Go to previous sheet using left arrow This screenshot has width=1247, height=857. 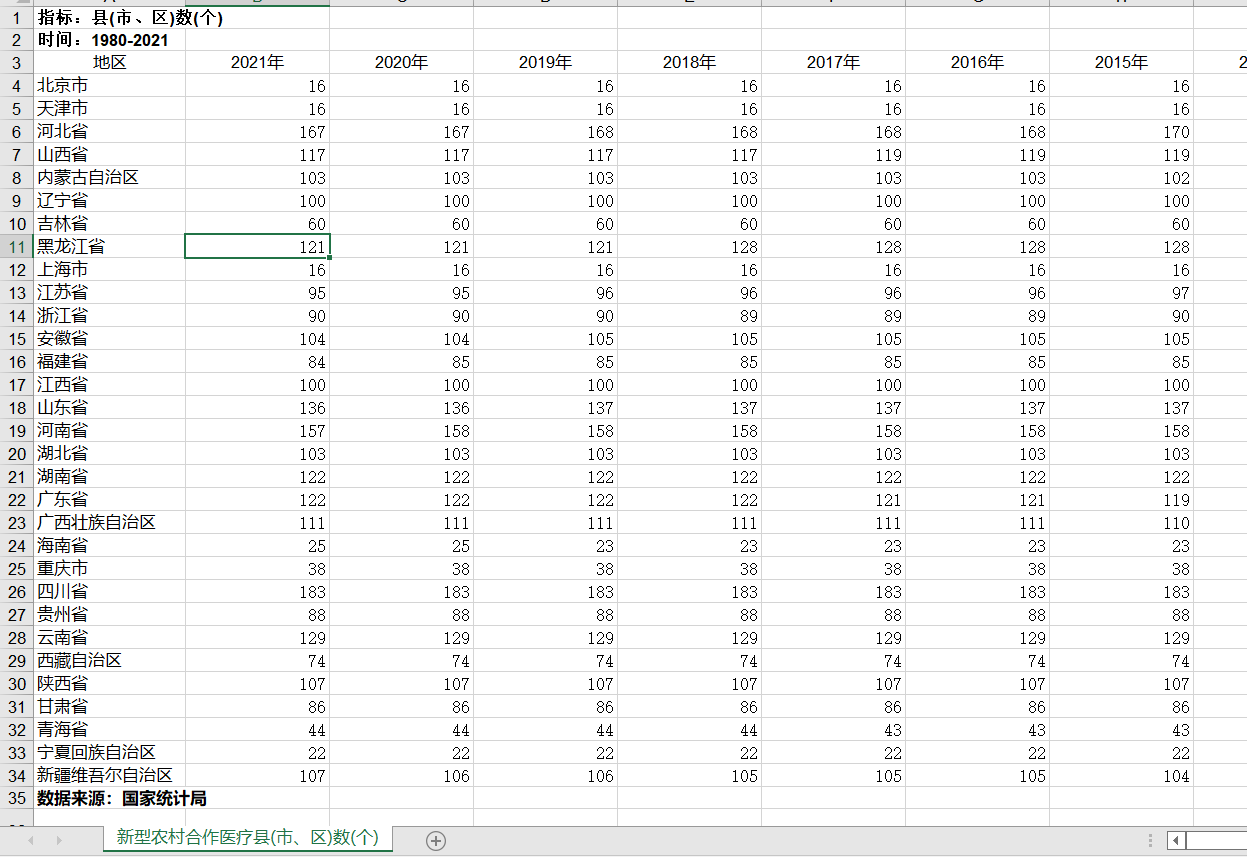click(x=31, y=841)
